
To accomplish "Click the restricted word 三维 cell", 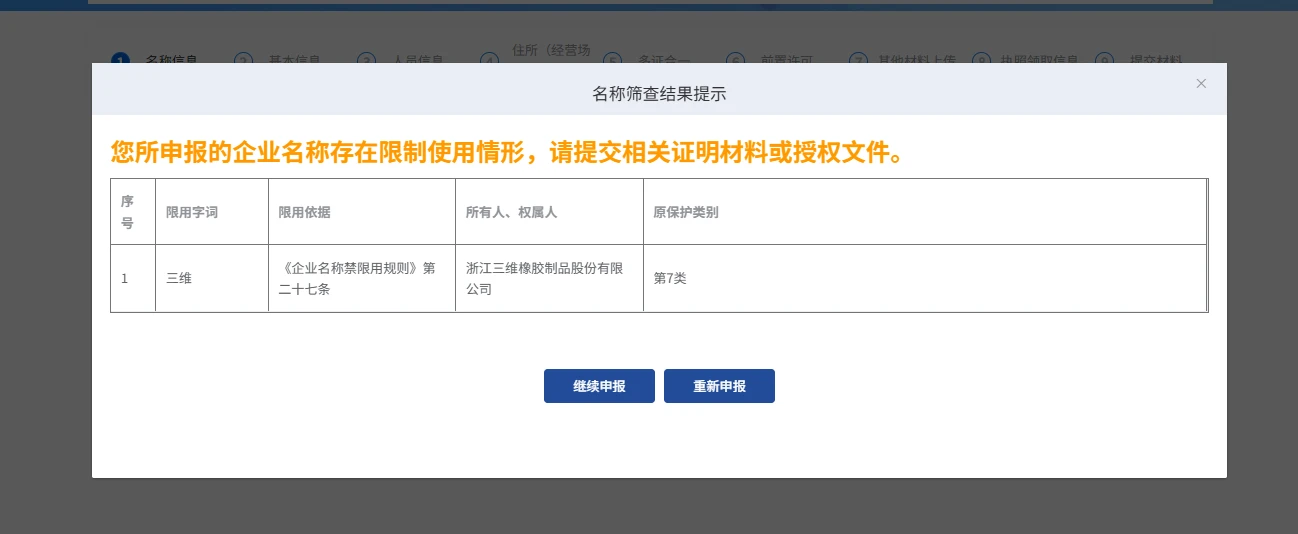I will coord(179,278).
